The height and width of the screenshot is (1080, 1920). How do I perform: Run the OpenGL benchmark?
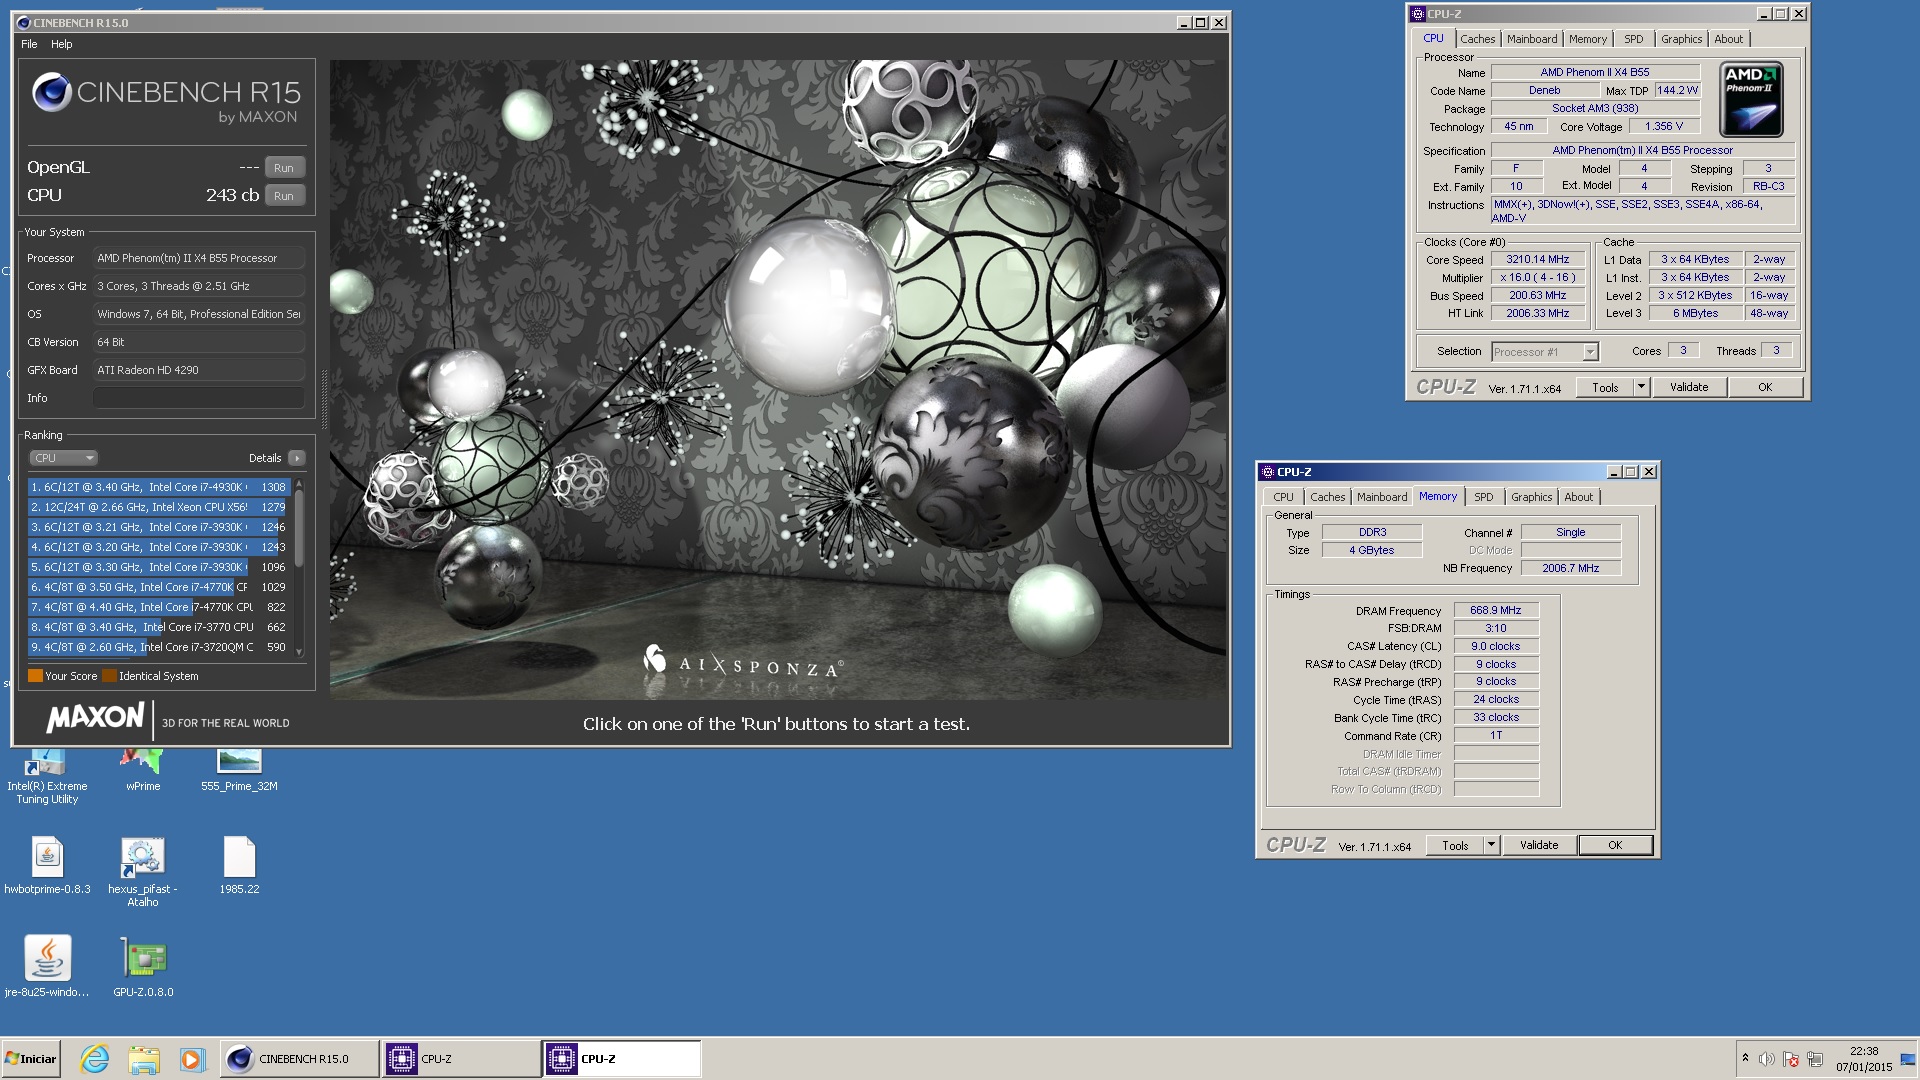tap(284, 168)
